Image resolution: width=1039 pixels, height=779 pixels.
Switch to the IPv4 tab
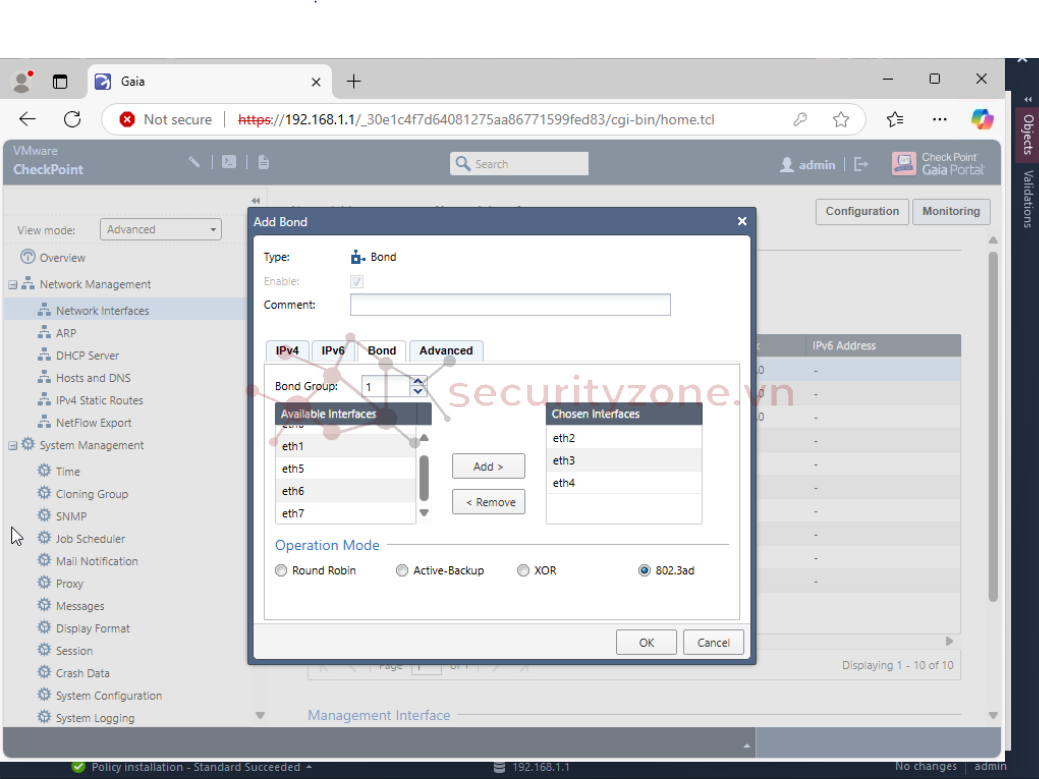287,350
